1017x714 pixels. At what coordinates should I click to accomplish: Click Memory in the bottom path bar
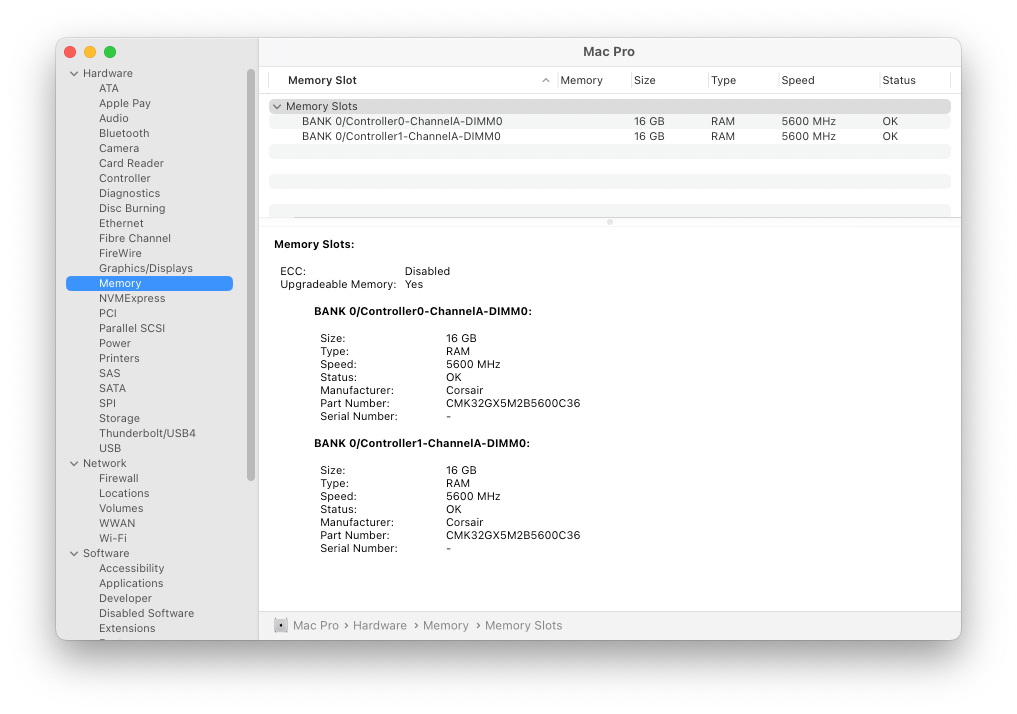pos(445,625)
